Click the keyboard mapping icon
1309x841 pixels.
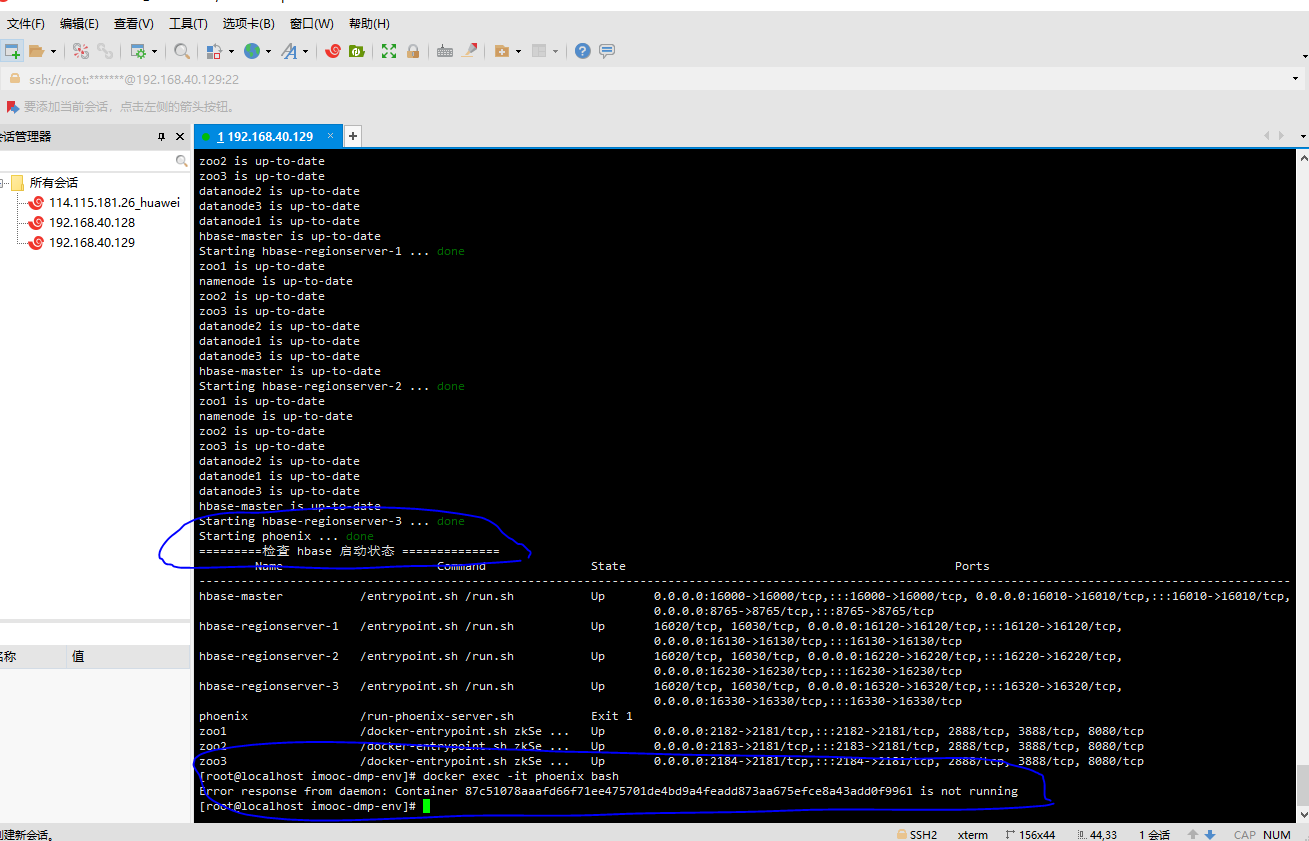click(445, 51)
